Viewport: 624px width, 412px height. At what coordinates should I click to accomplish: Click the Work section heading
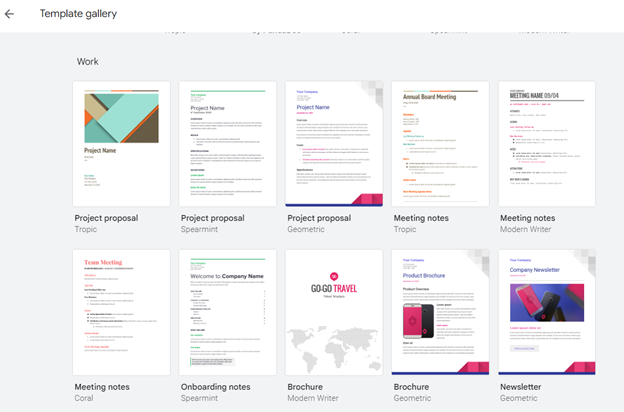[88, 62]
